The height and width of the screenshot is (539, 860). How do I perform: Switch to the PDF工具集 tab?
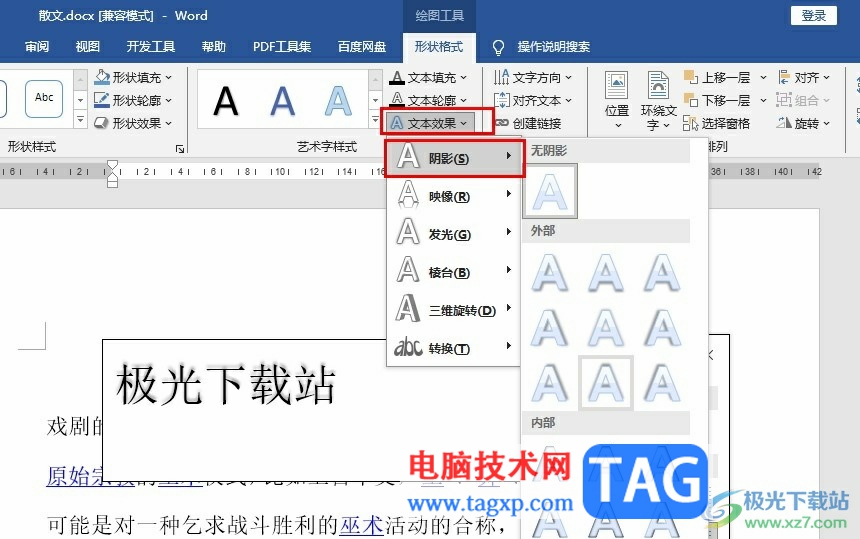click(x=282, y=47)
